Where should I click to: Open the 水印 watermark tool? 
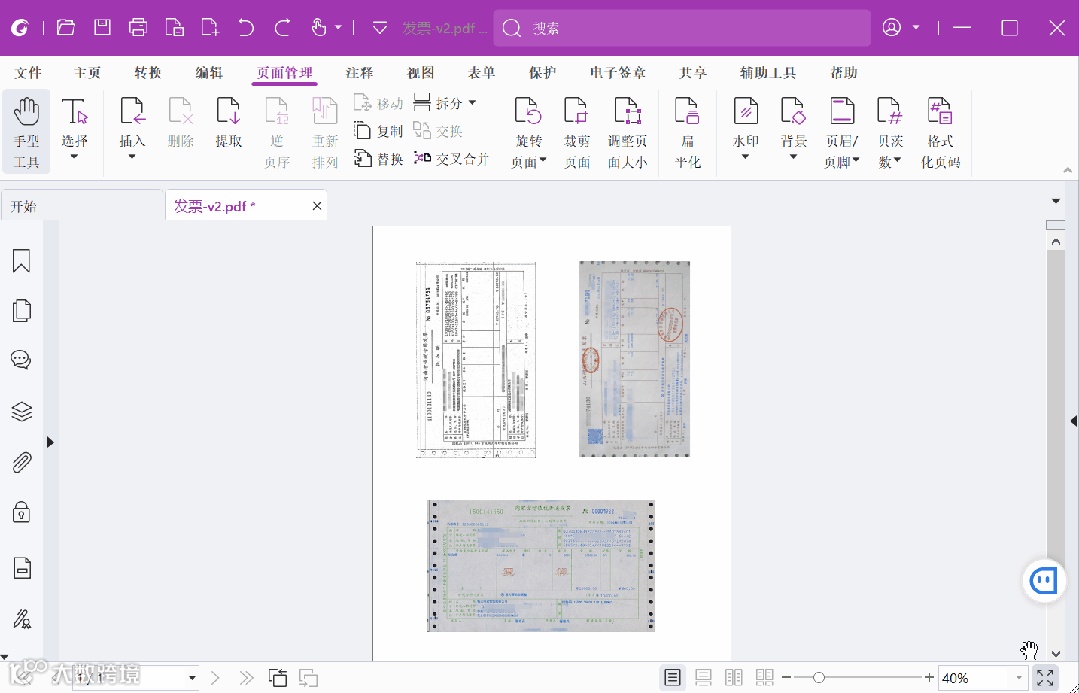[x=745, y=129]
